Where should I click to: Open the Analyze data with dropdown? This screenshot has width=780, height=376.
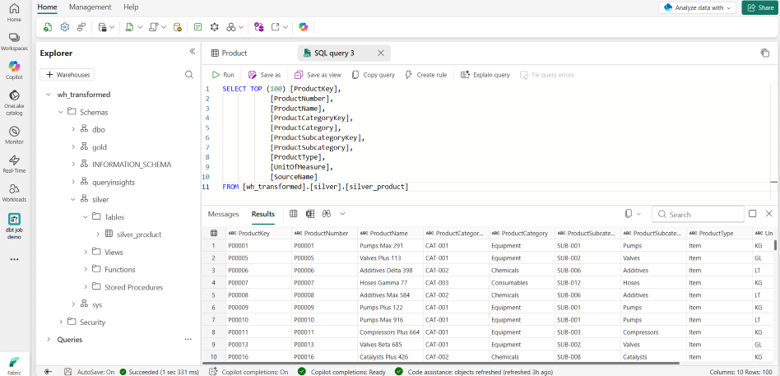click(697, 8)
